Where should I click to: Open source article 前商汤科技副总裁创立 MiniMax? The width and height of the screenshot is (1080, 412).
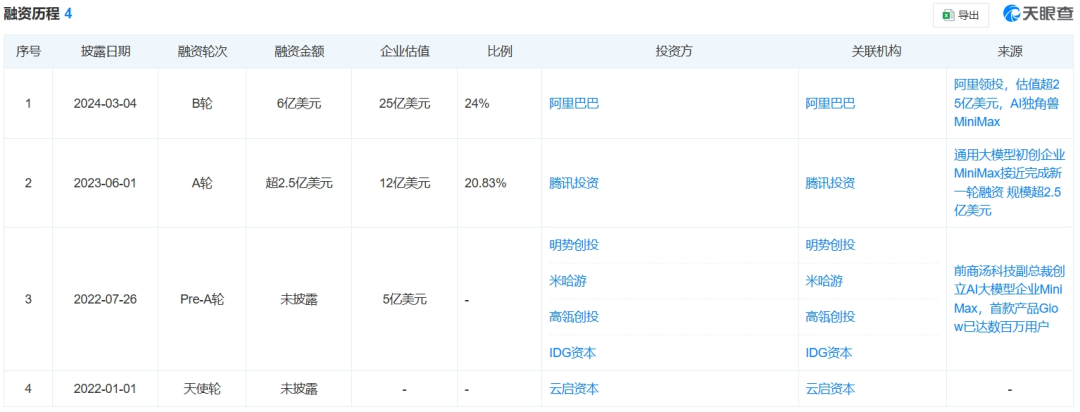pos(1009,299)
